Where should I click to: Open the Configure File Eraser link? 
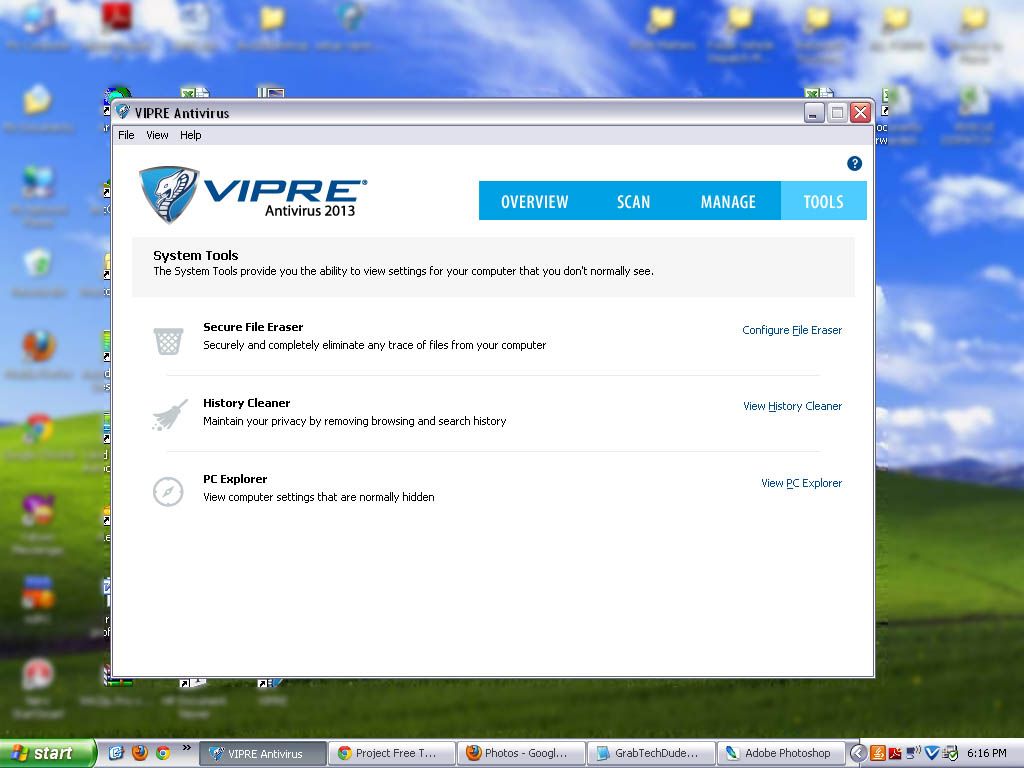click(x=792, y=330)
